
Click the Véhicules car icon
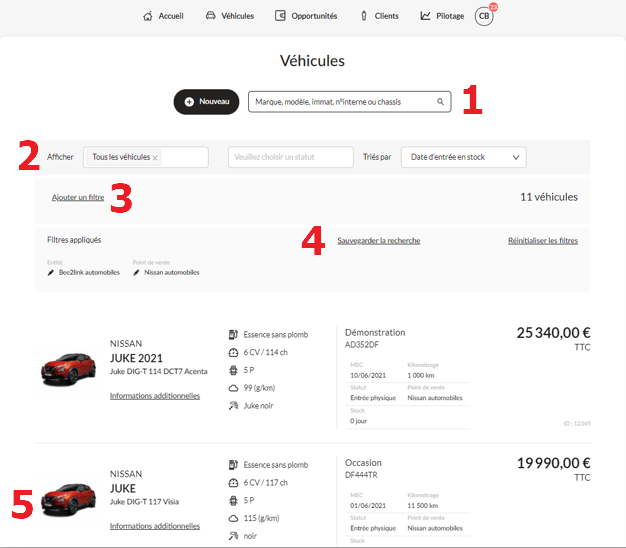click(210, 16)
